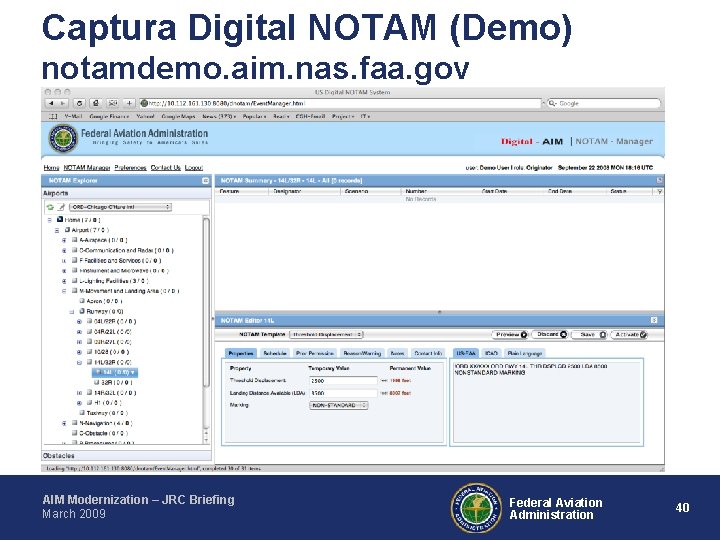This screenshot has height=540, width=720.
Task: Switch to the ICAO output tab
Action: coord(491,353)
